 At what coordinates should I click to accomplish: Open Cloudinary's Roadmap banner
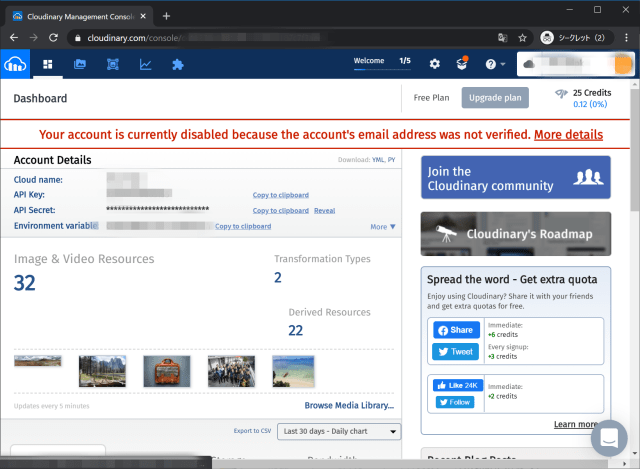(x=516, y=234)
